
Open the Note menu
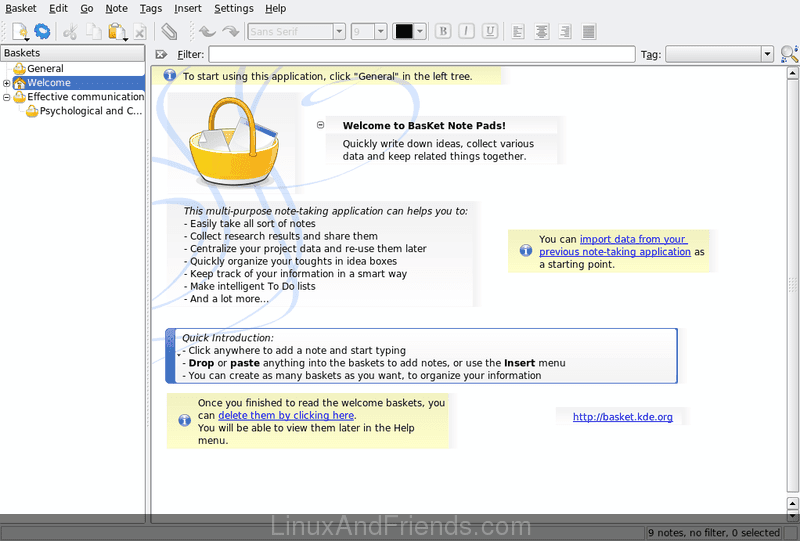(x=116, y=8)
